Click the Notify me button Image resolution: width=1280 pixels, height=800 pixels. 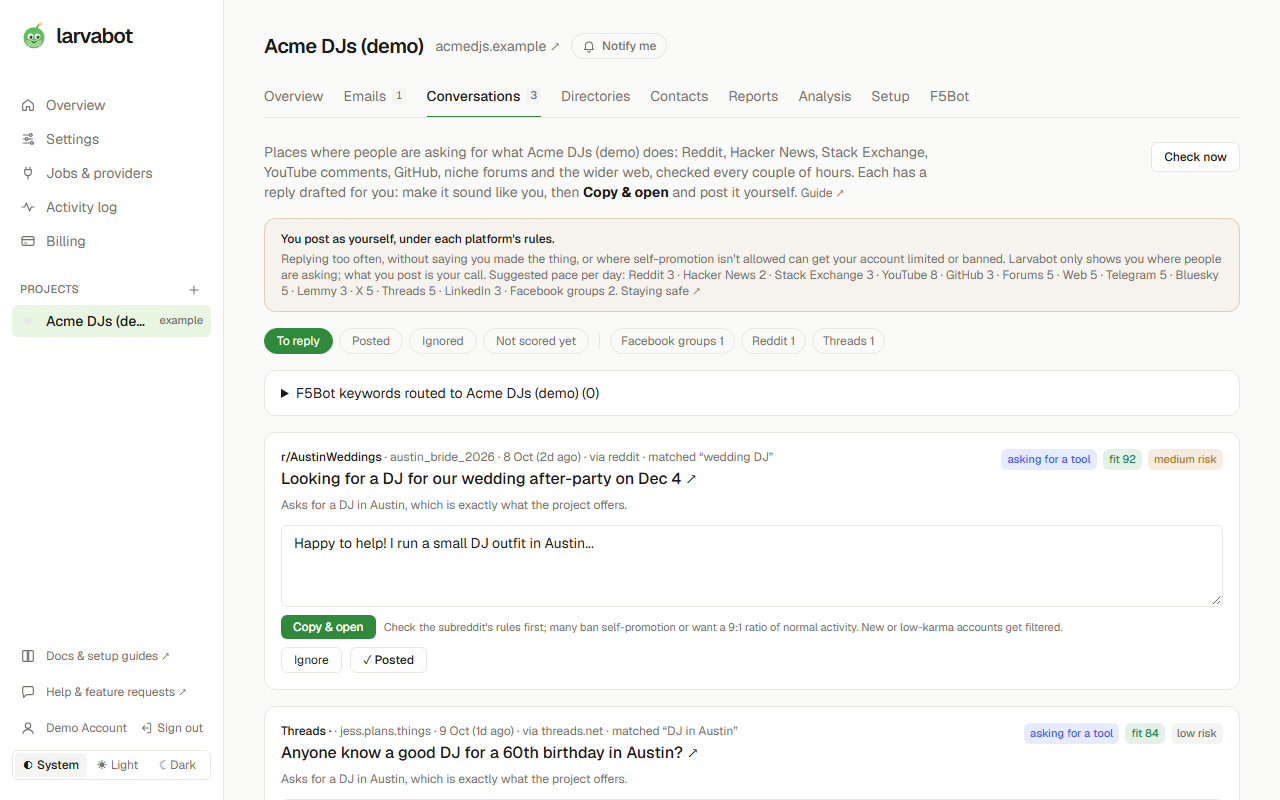click(x=619, y=46)
